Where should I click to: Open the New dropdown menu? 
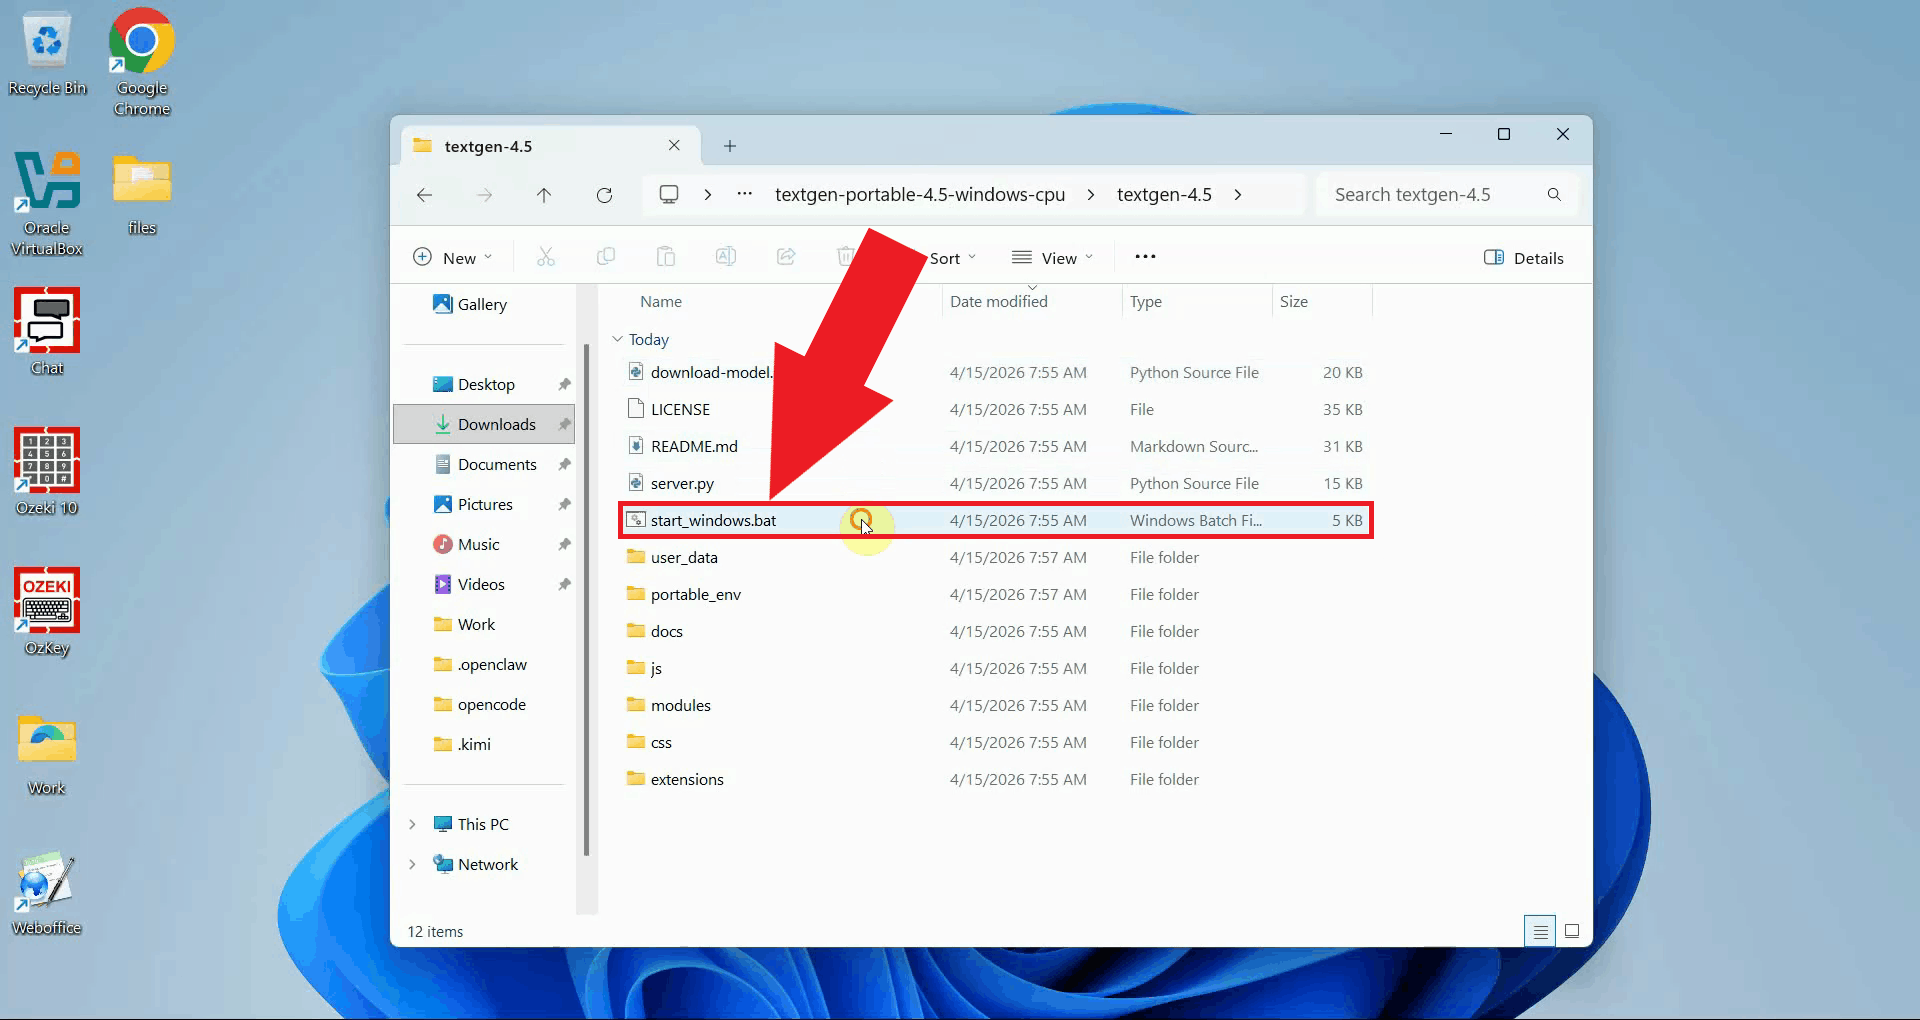[x=452, y=257]
